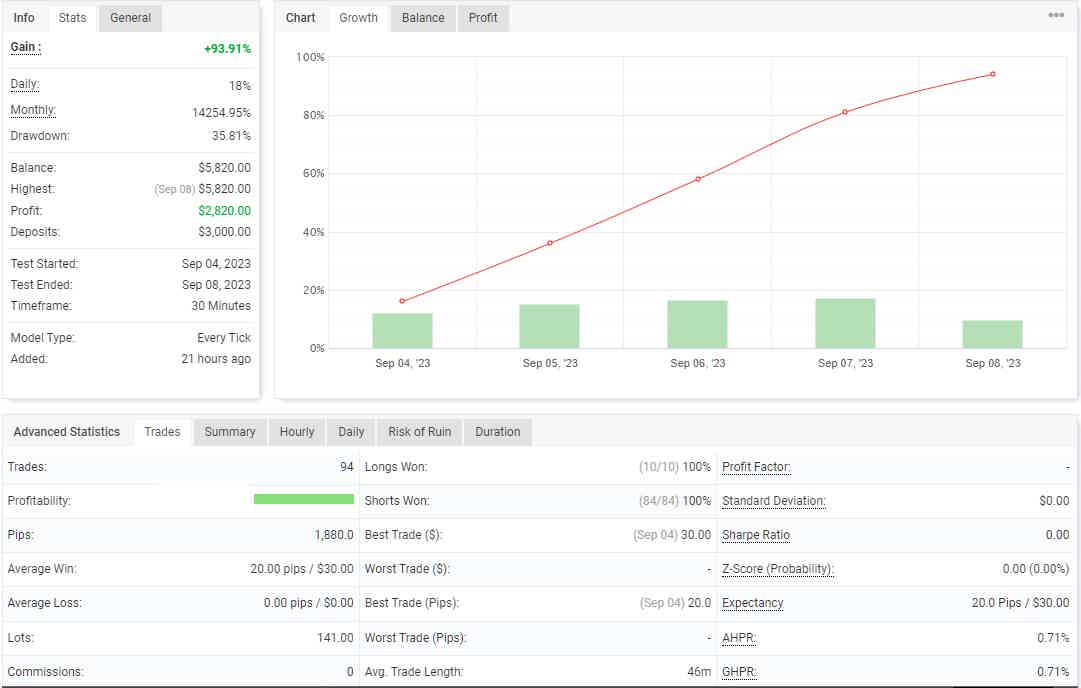This screenshot has width=1081, height=688.
Task: Select the Growth chart tab
Action: pyautogui.click(x=358, y=17)
